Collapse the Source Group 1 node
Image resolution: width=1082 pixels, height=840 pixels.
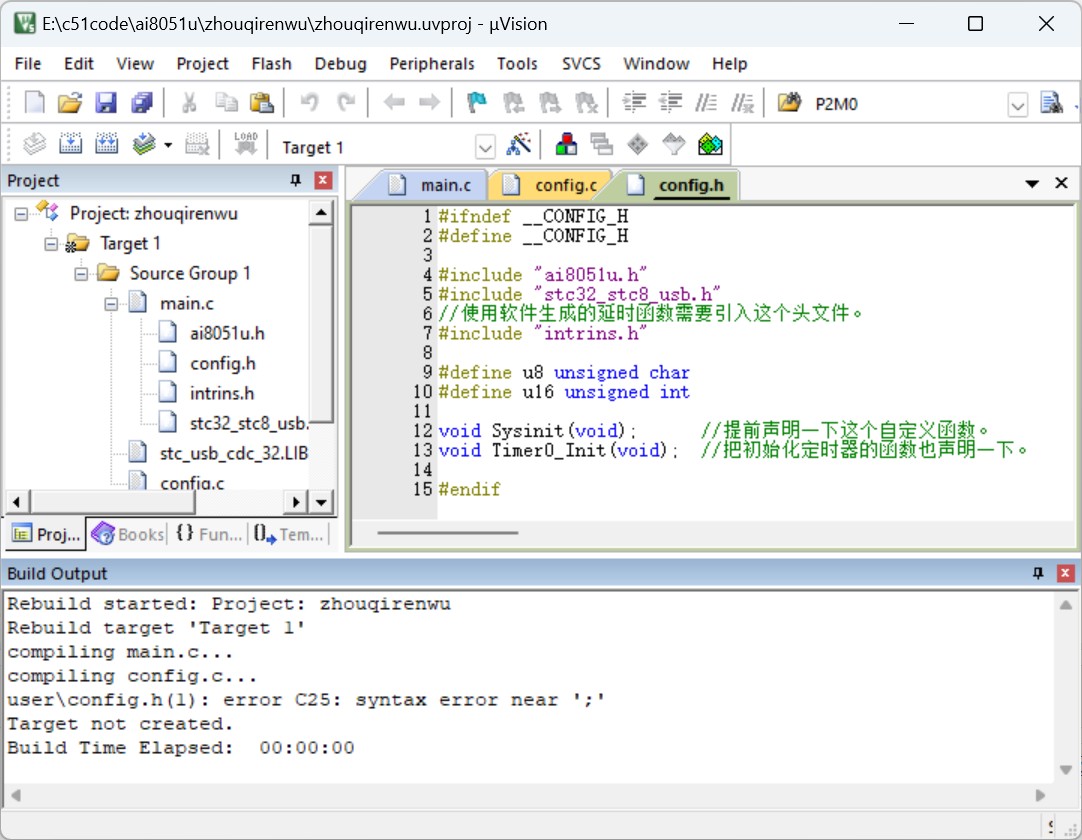[81, 274]
